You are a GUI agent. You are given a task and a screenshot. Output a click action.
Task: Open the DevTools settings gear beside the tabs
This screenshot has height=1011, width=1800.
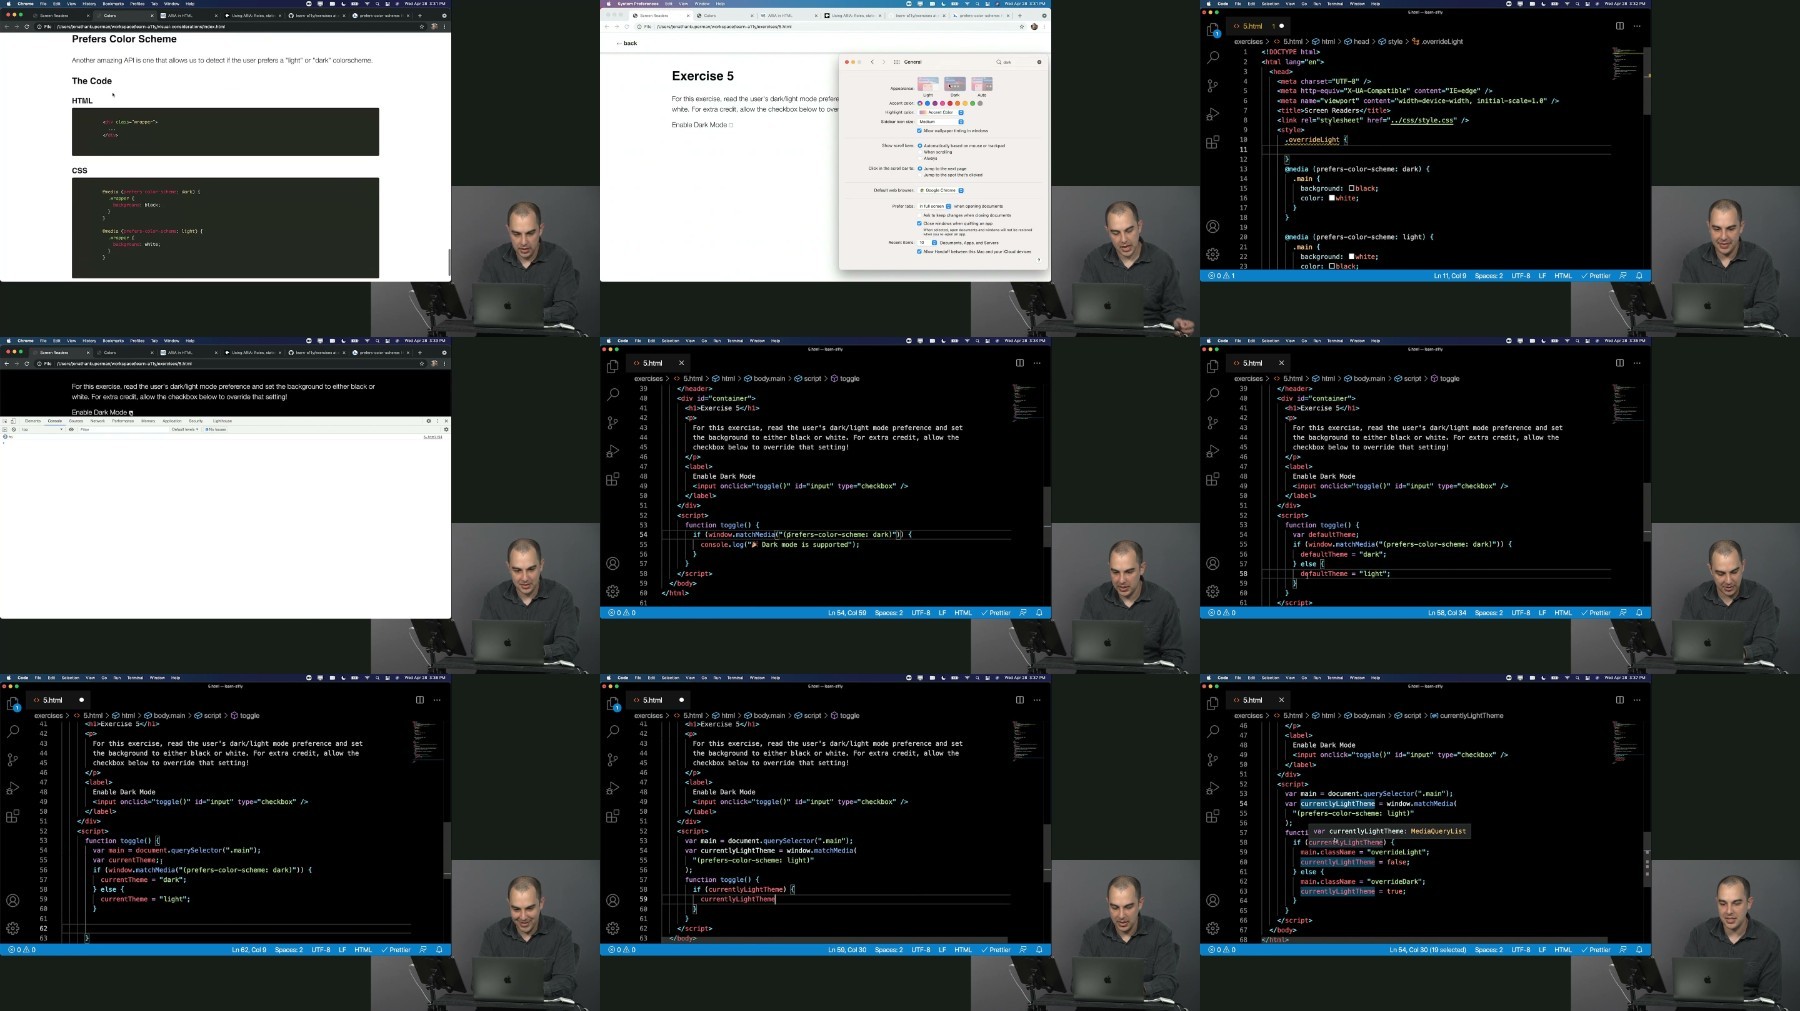[428, 421]
